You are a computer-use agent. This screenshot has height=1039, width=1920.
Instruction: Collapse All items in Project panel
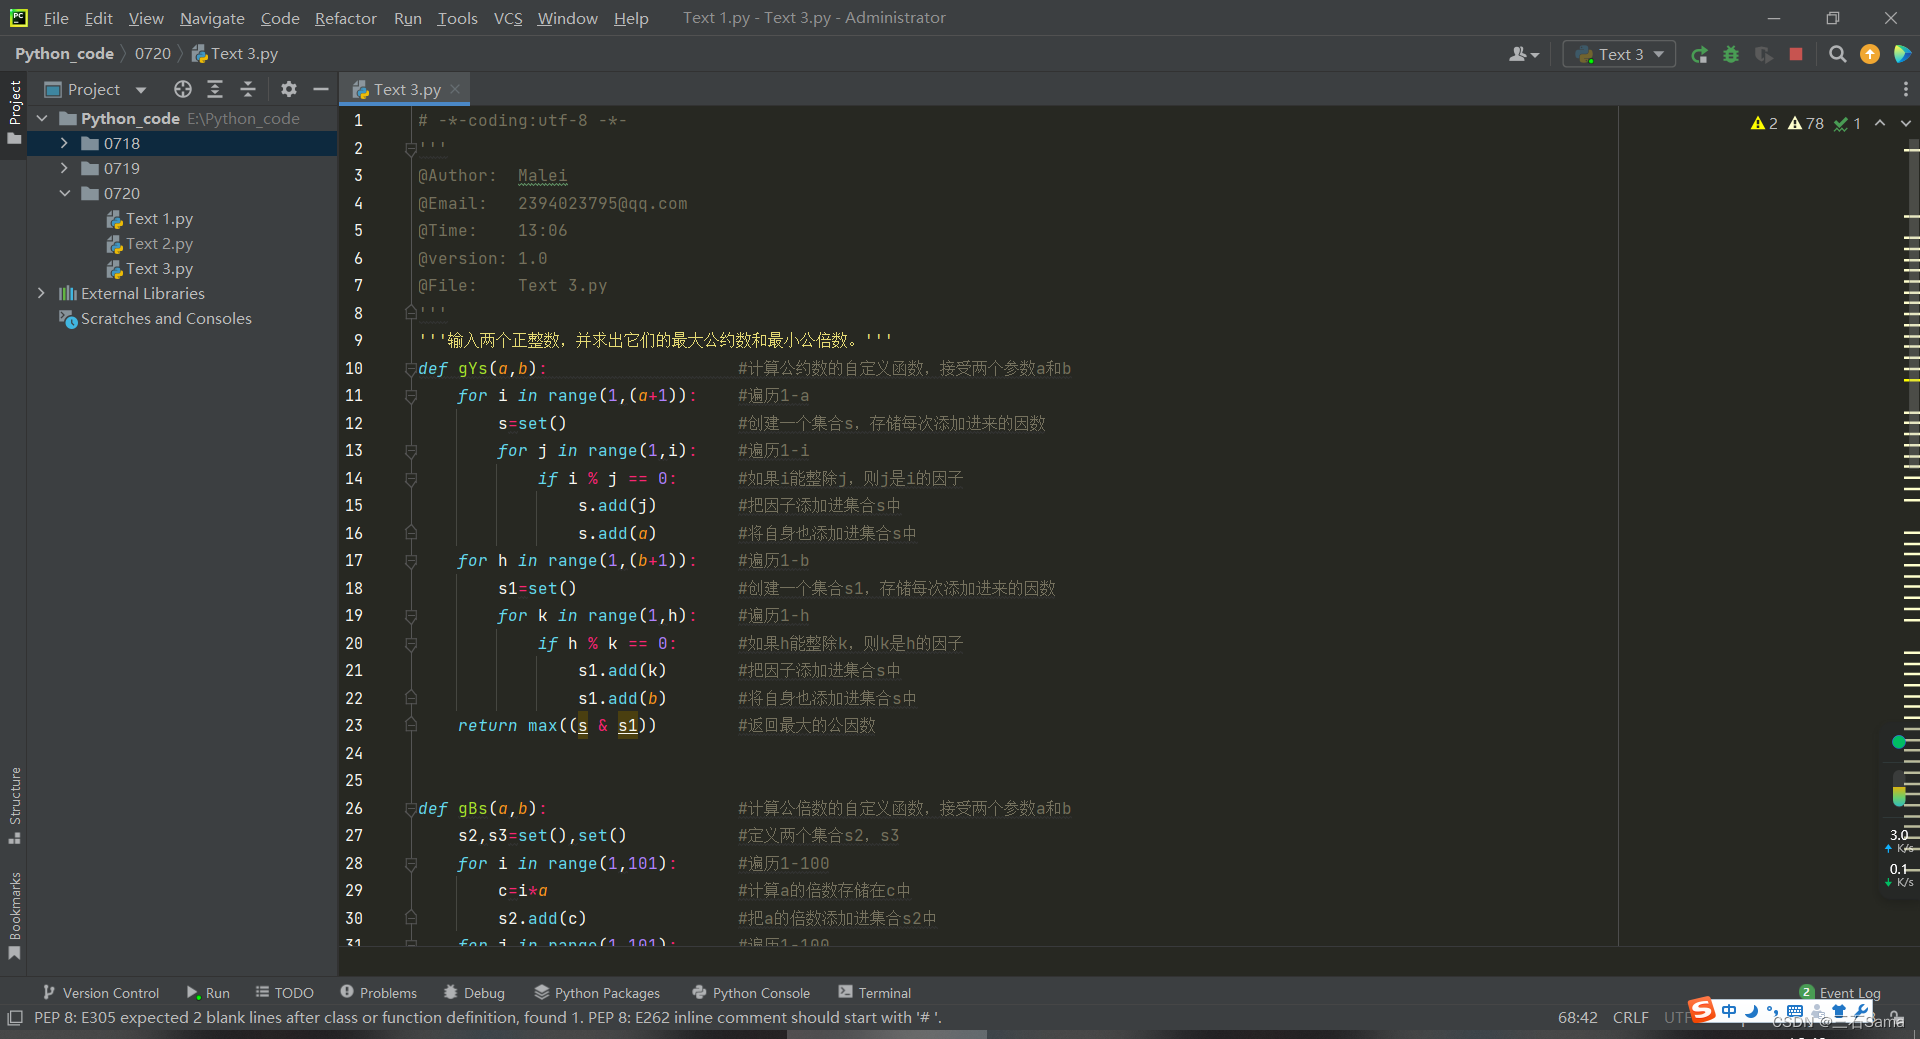(x=248, y=89)
